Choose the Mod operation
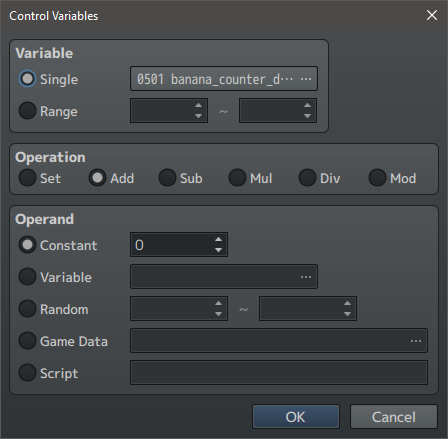Screen dimensions: 448x439 [377, 177]
